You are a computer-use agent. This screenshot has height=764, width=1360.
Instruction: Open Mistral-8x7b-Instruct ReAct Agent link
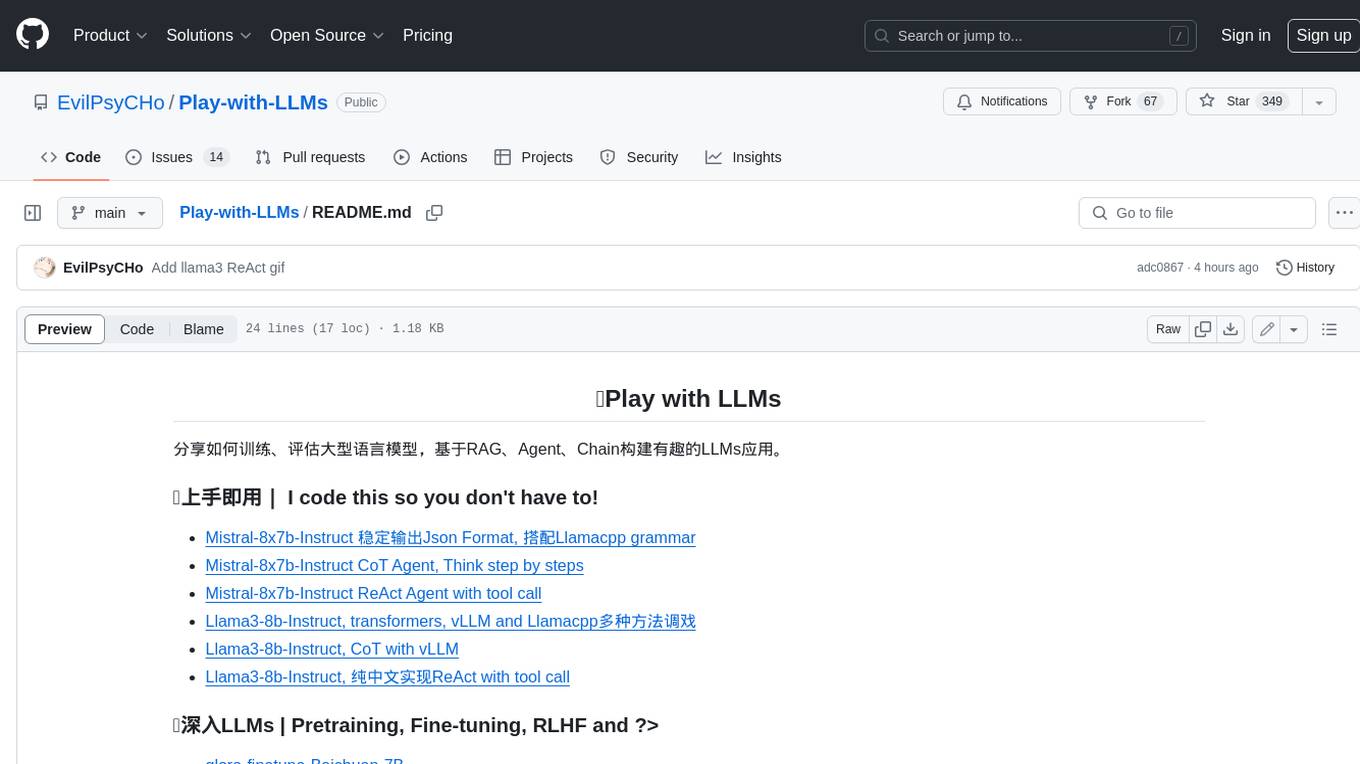[373, 593]
